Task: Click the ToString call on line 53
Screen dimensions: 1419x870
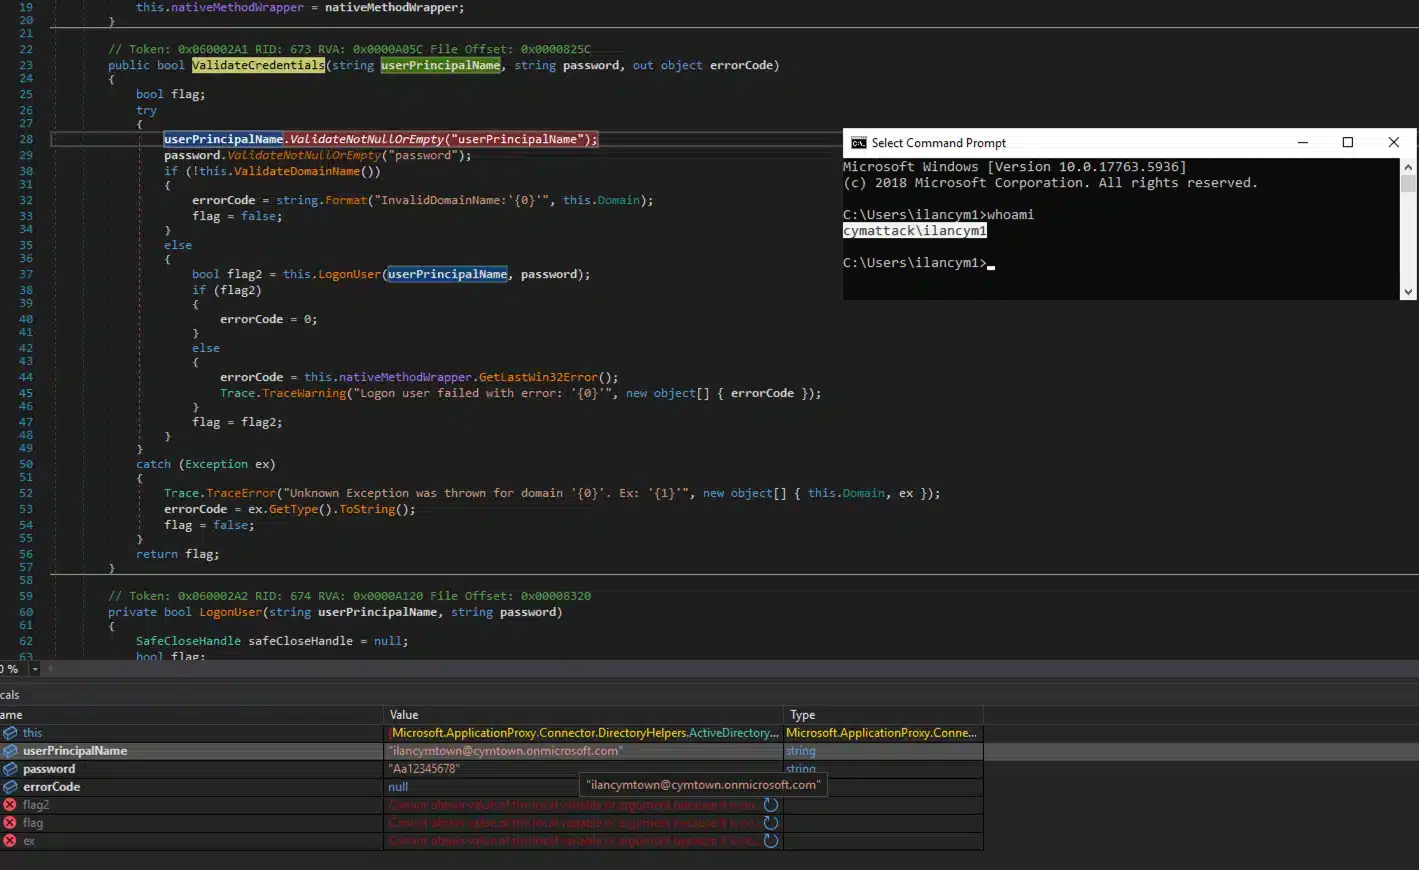Action: 367,509
